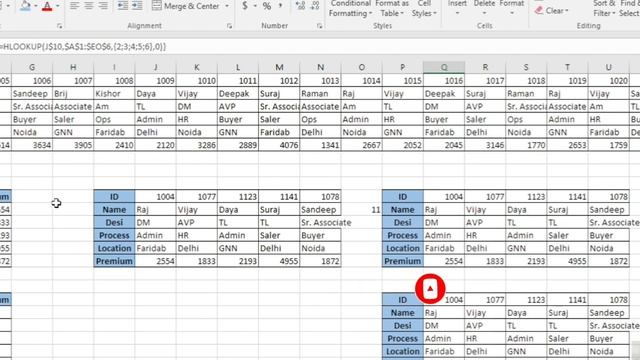The width and height of the screenshot is (640, 360).
Task: Select column M header
Action: coord(279,67)
